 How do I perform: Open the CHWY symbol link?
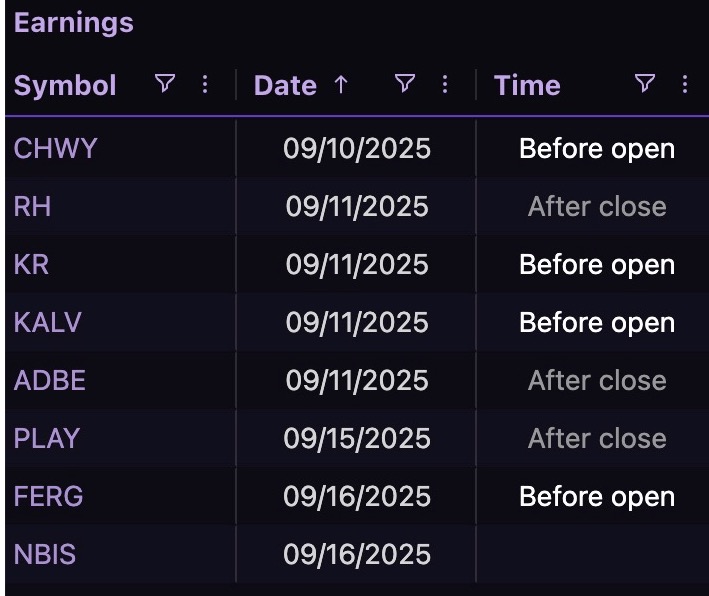click(55, 148)
